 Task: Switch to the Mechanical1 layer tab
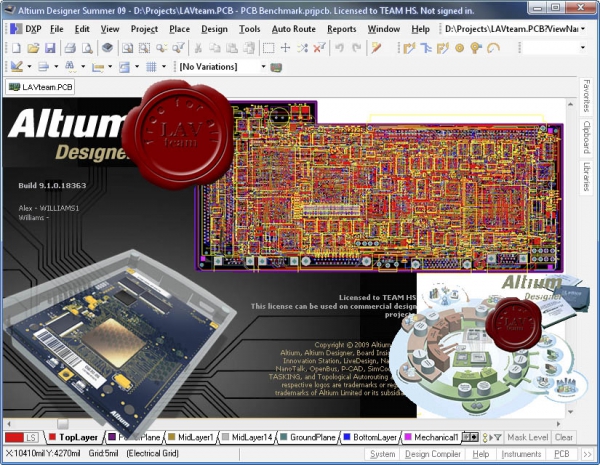pyautogui.click(x=431, y=437)
